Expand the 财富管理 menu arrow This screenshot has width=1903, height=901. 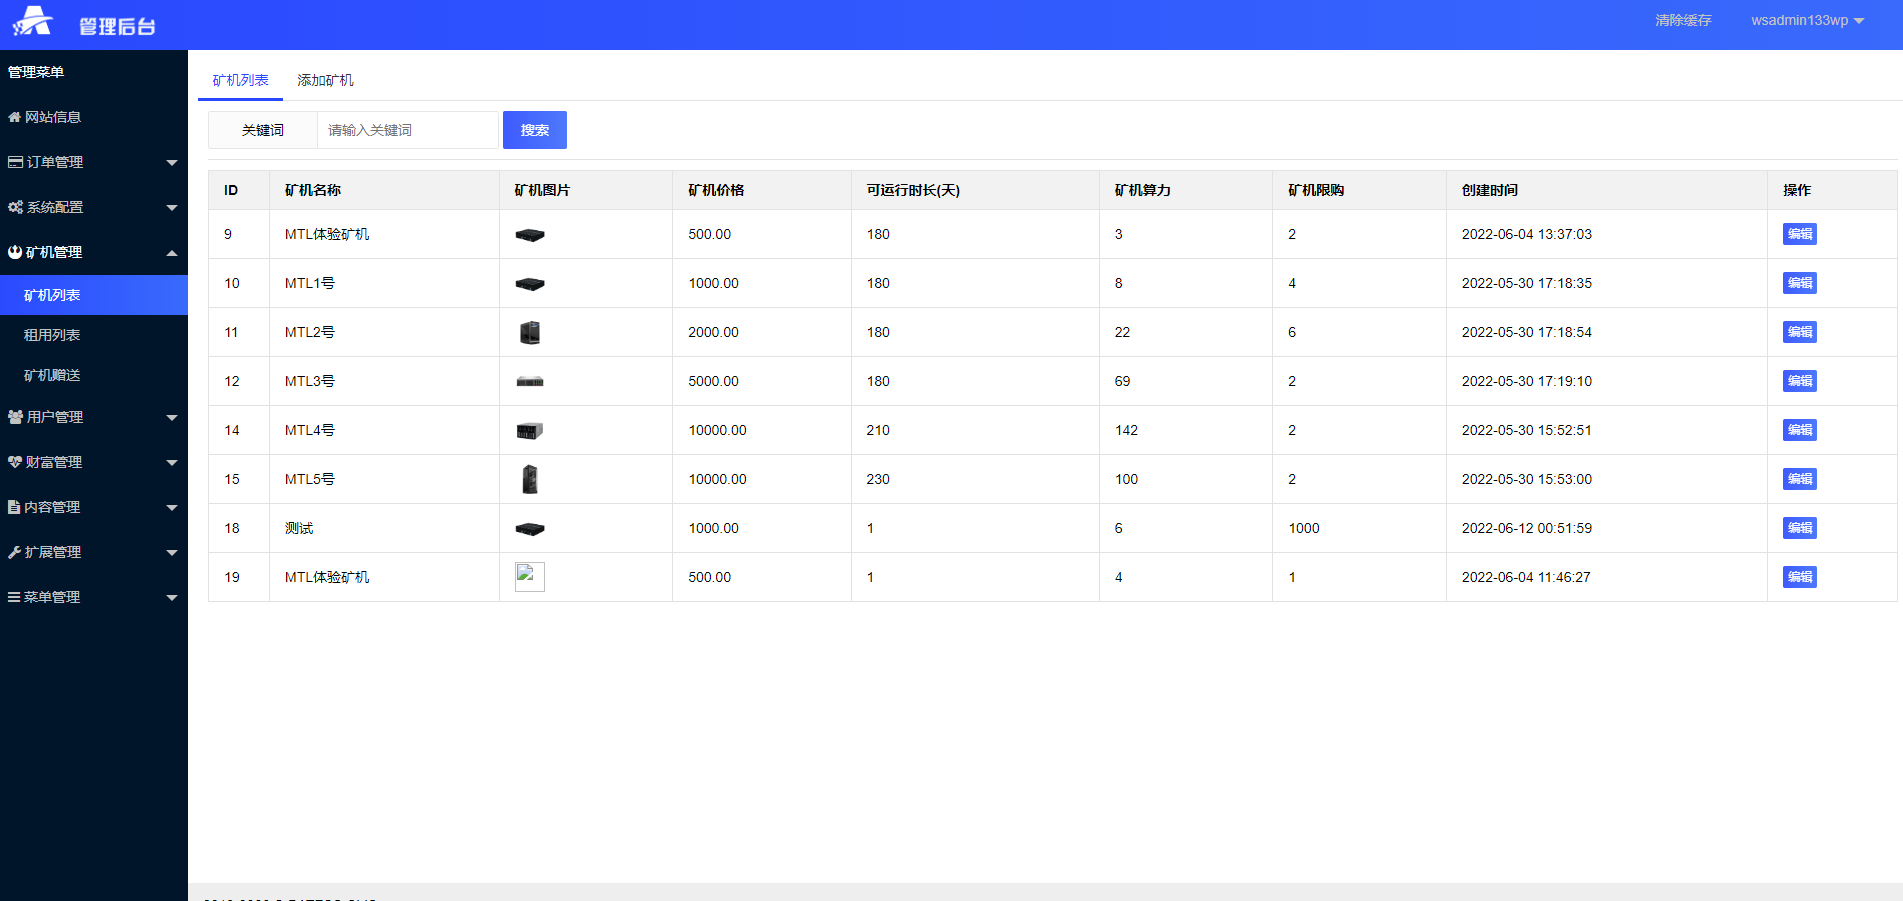pos(172,463)
